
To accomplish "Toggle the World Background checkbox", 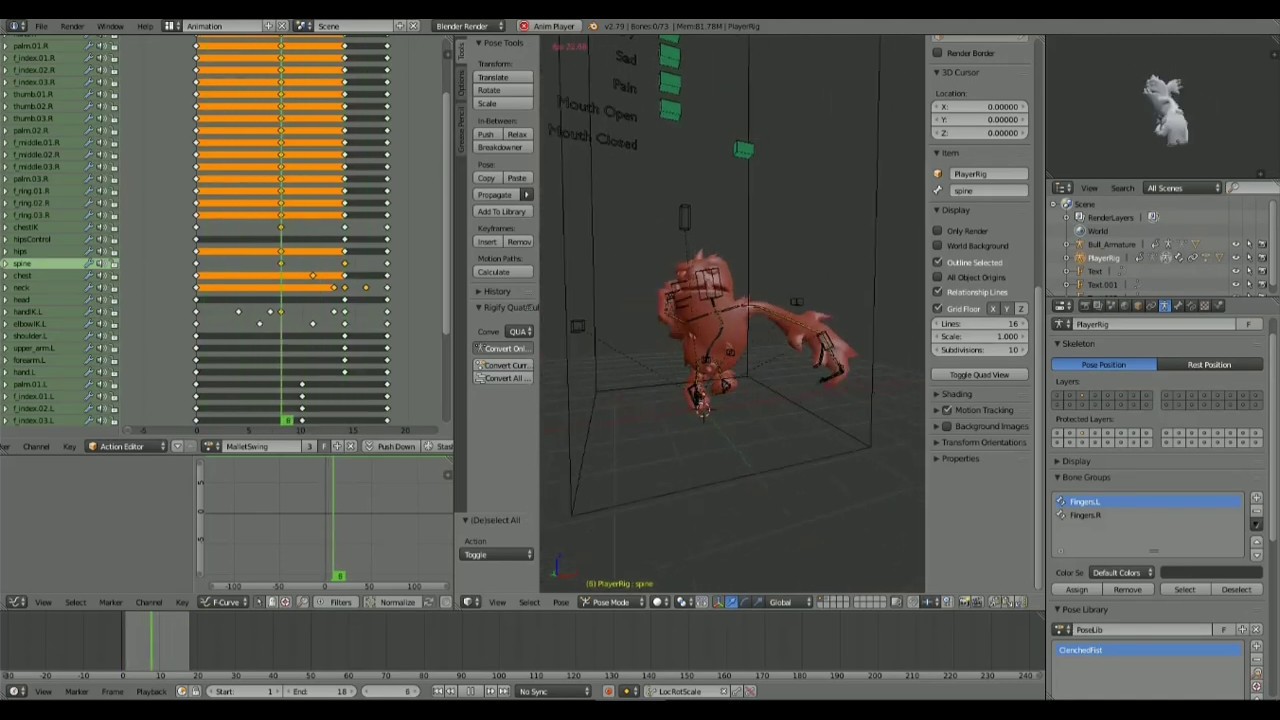I will 938,246.
